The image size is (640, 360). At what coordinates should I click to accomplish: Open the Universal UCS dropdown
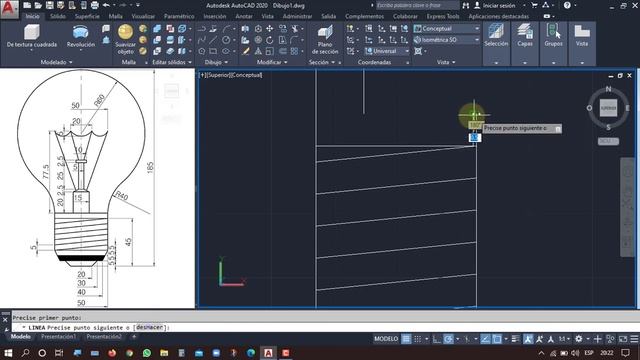pyautogui.click(x=387, y=51)
